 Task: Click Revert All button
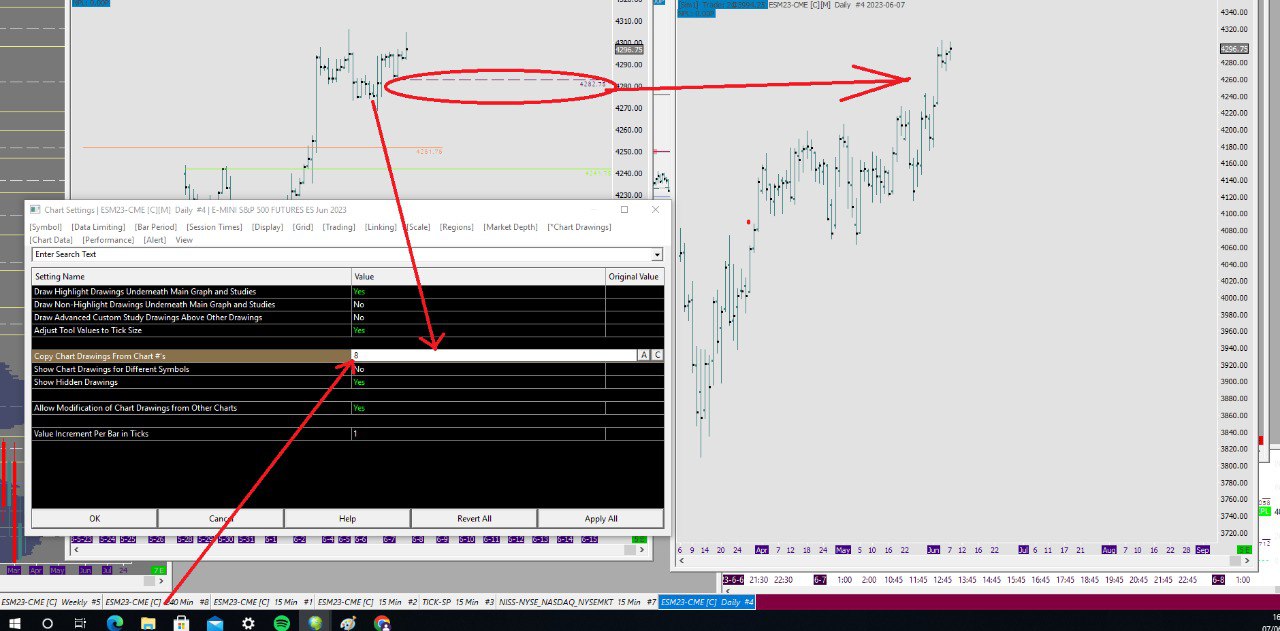tap(474, 518)
